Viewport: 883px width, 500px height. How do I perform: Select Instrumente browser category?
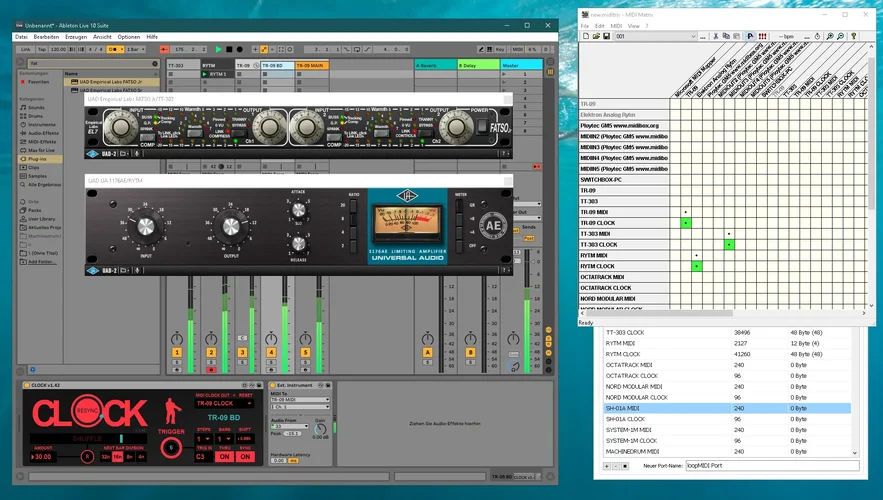[42, 124]
